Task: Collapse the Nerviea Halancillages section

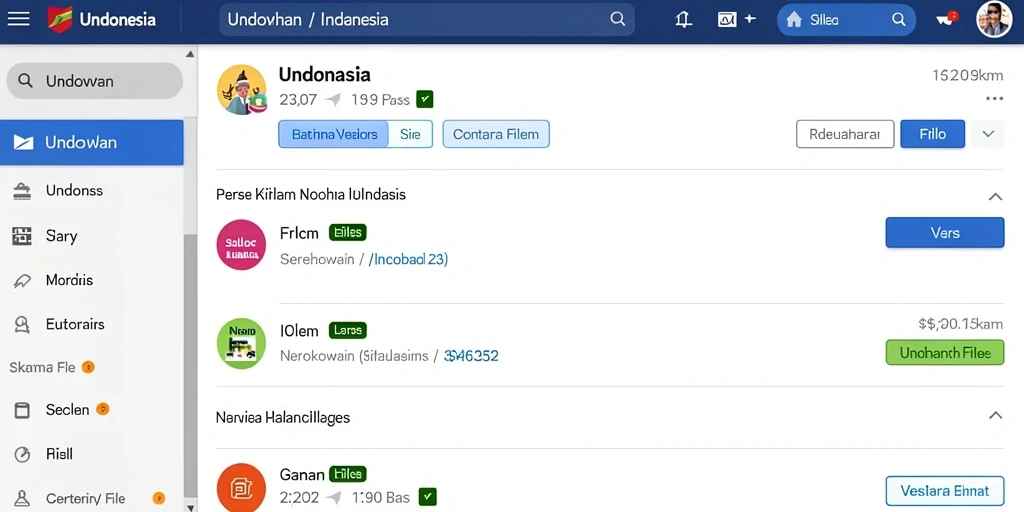Action: tap(995, 415)
